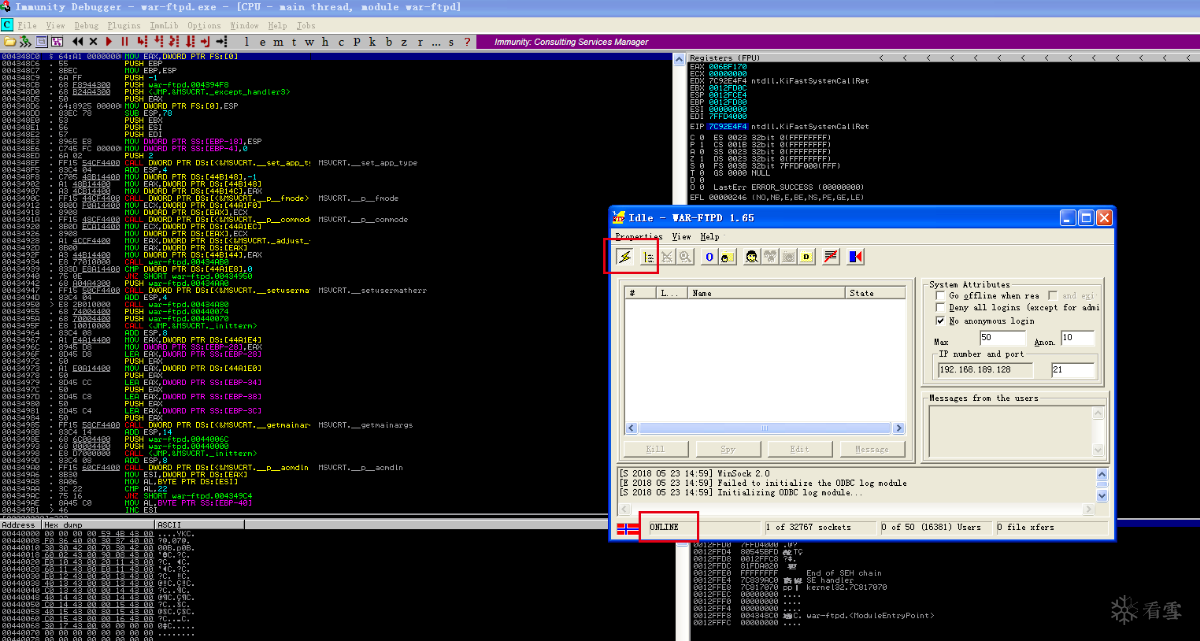Uncheck 'No anonymous login' checkbox
This screenshot has height=641, width=1200.
click(940, 321)
